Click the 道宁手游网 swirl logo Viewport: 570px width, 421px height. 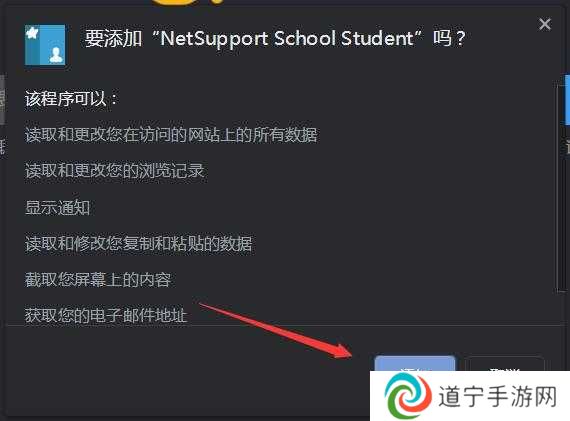408,396
